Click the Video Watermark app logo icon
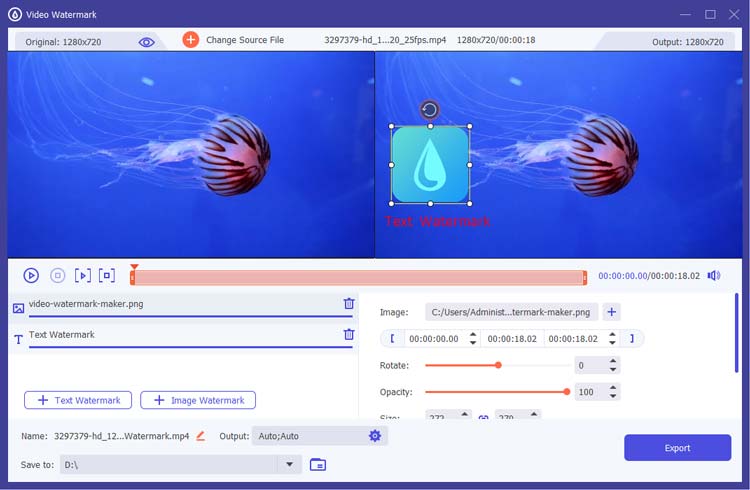Screen dimensions: 750x490 [15, 15]
